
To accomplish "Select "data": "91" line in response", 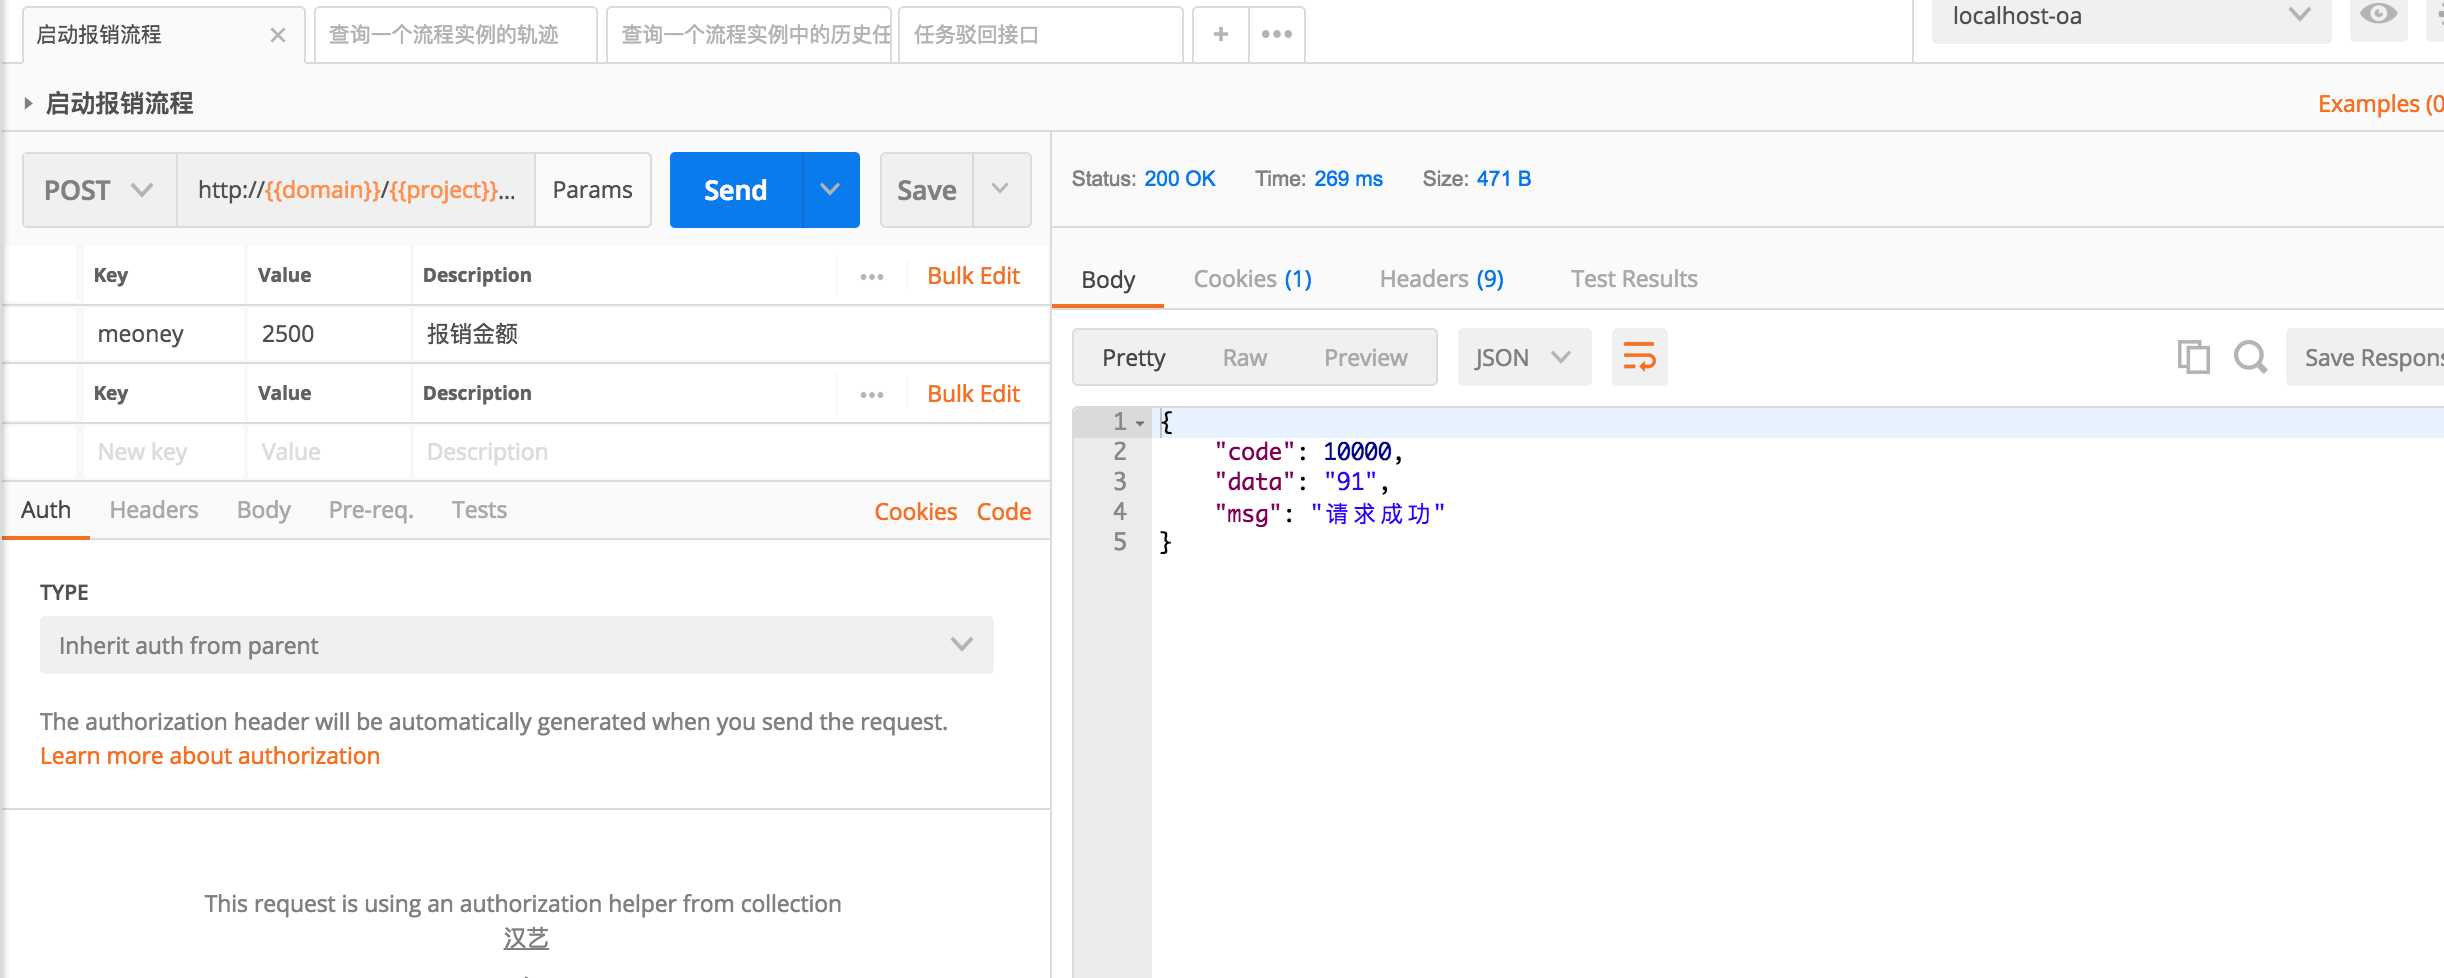I will [x=1302, y=482].
